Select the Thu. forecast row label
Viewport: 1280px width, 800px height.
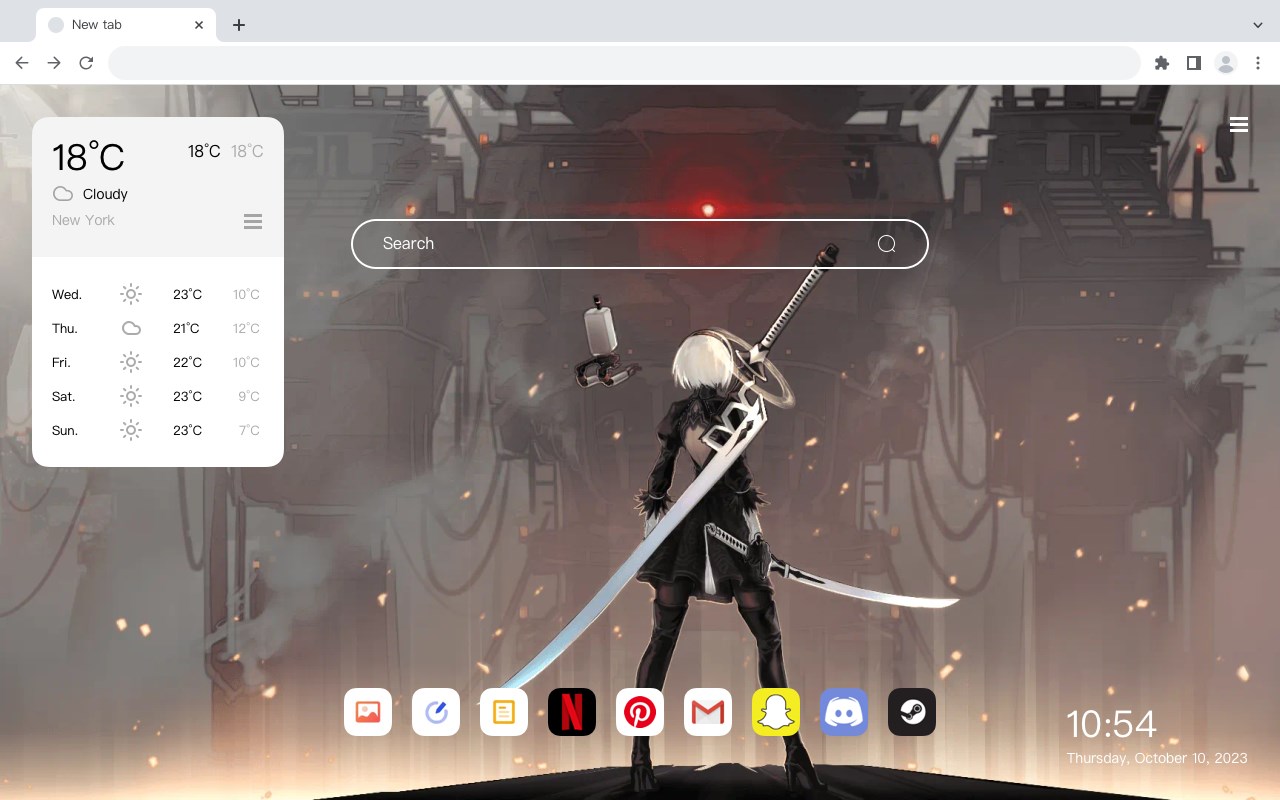[x=65, y=329]
